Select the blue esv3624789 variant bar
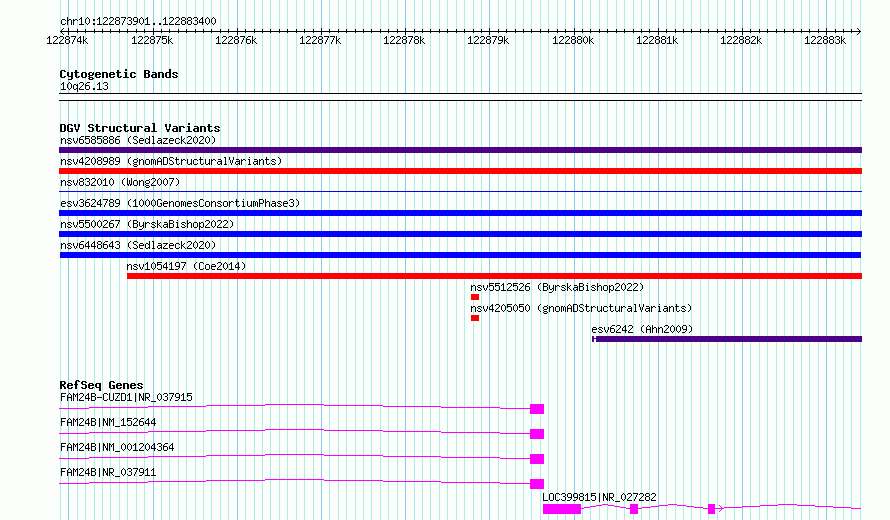 (x=460, y=213)
